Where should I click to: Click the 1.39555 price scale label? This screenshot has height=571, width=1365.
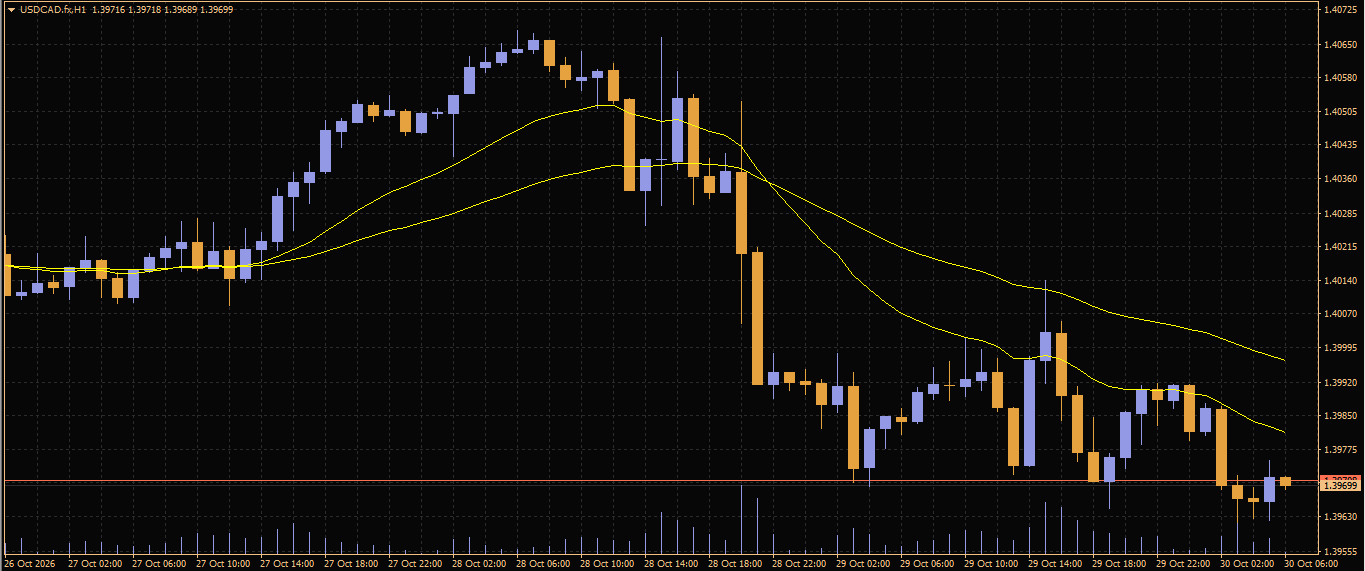[1339, 551]
